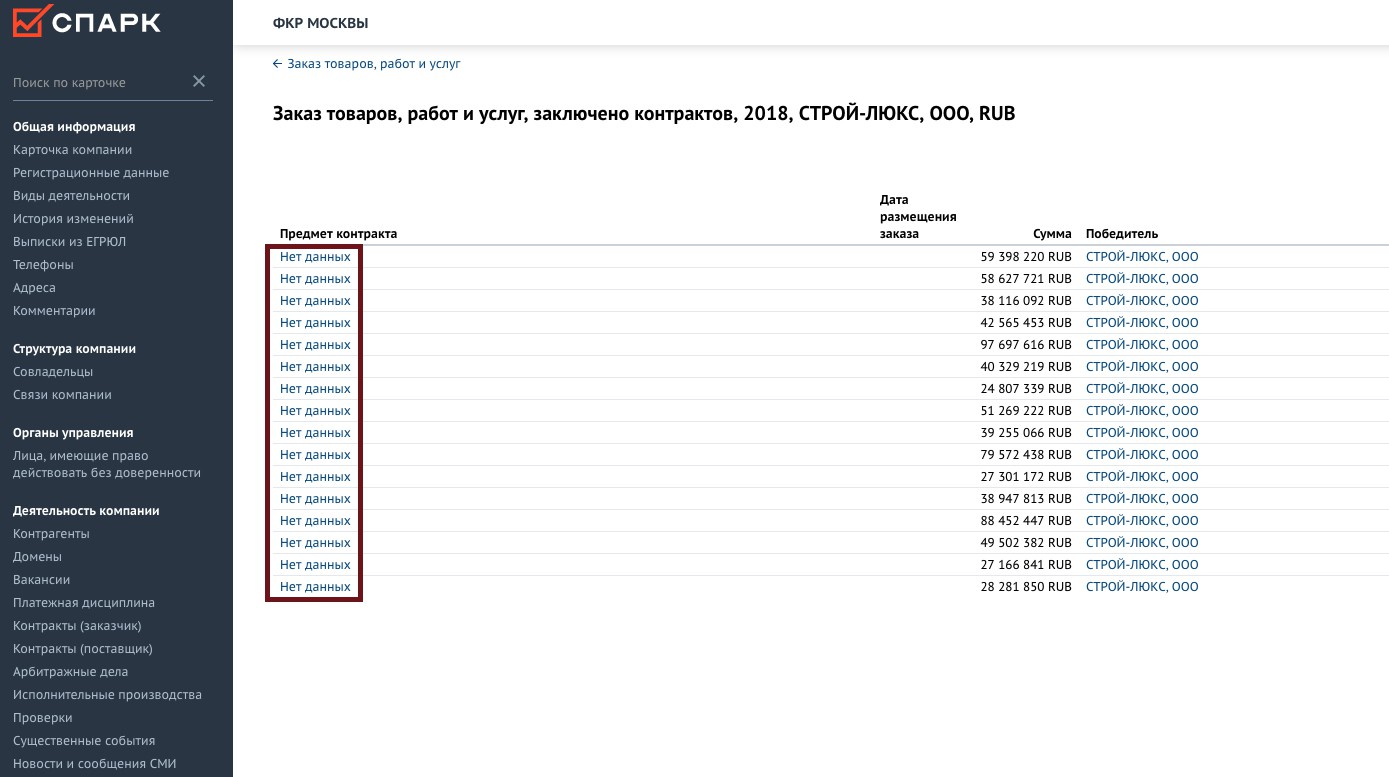Screen dimensions: 1389x777
Task: Open Нет данных link in 27 301 172 RUB row
Action: pyautogui.click(x=315, y=477)
